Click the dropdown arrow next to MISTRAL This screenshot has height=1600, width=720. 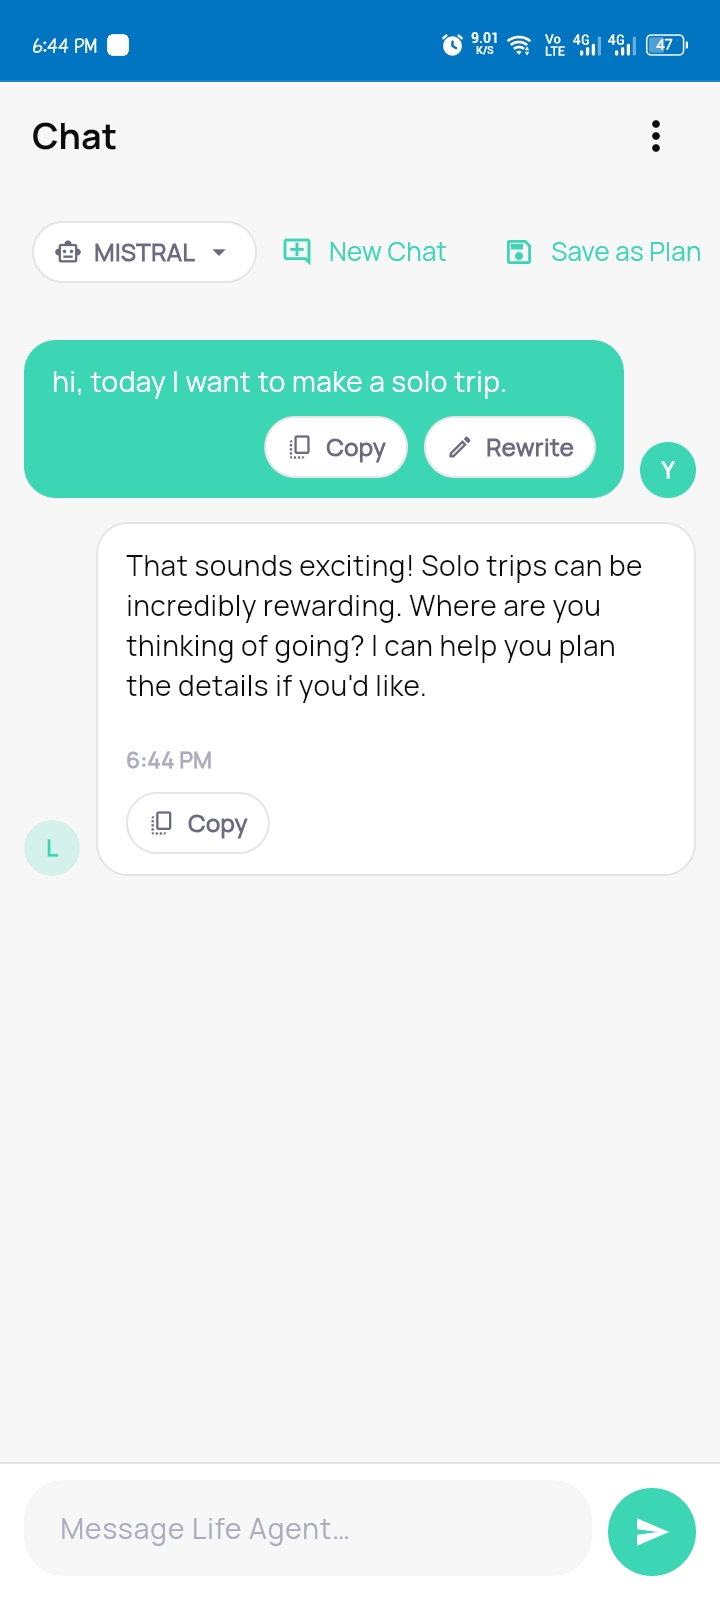click(219, 252)
